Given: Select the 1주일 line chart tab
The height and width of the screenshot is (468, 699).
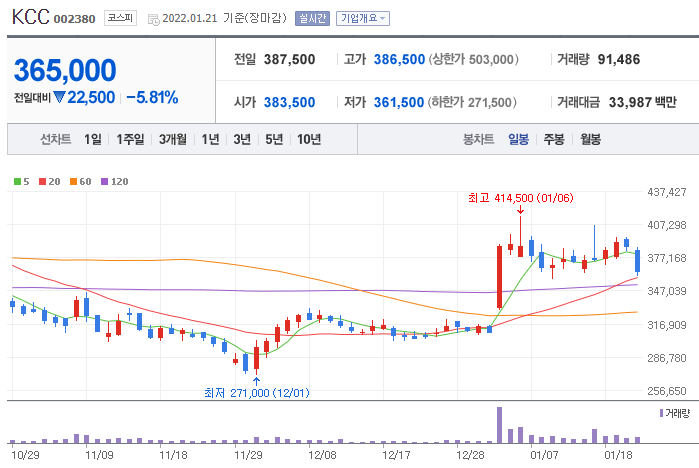Looking at the screenshot, I should point(130,140).
